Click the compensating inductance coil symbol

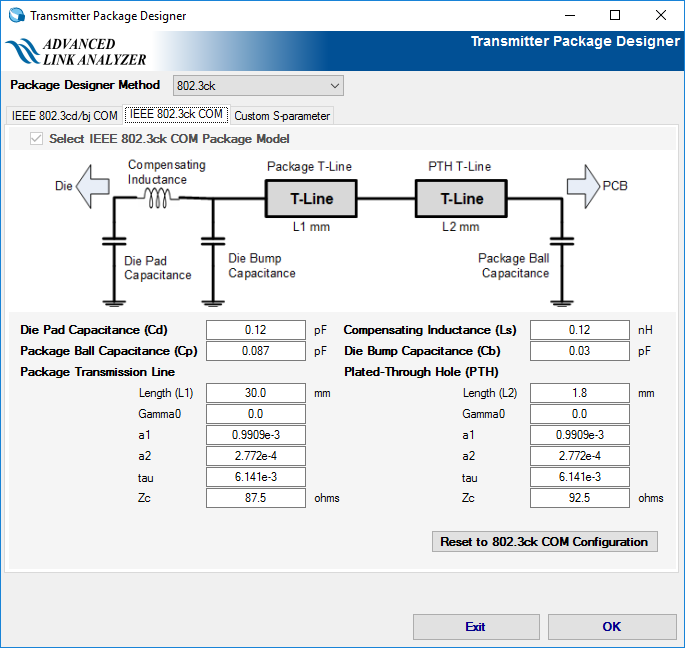pos(158,198)
